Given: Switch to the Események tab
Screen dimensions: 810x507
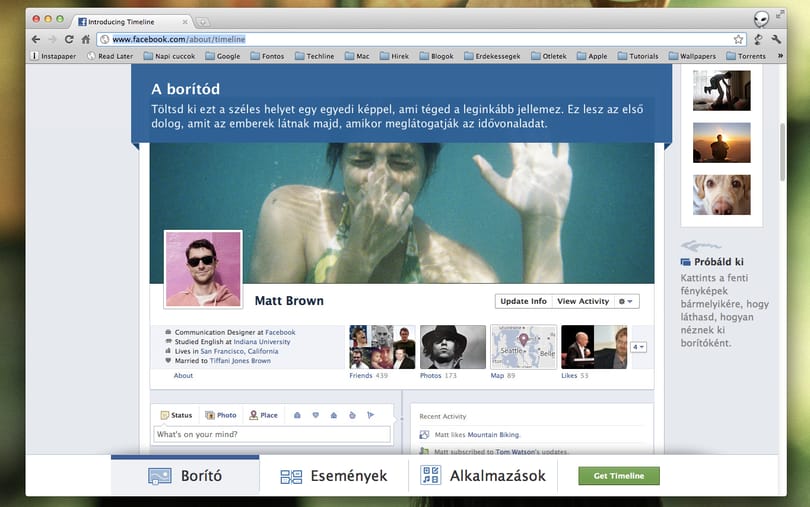Looking at the screenshot, I should [334, 475].
